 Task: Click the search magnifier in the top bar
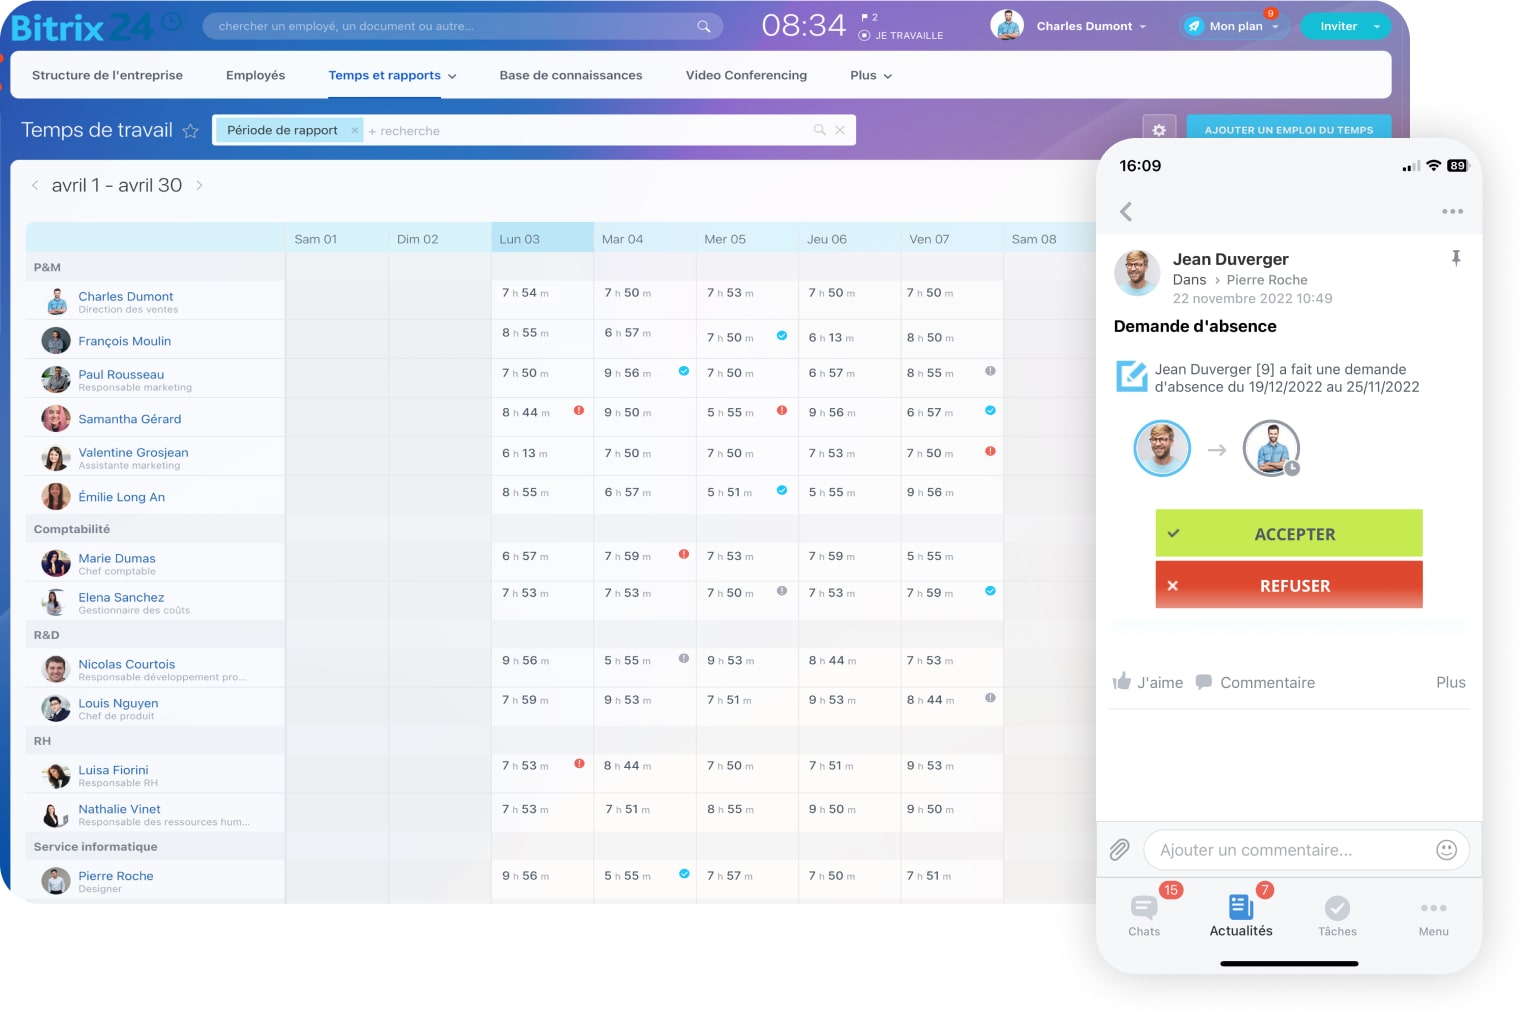coord(704,26)
